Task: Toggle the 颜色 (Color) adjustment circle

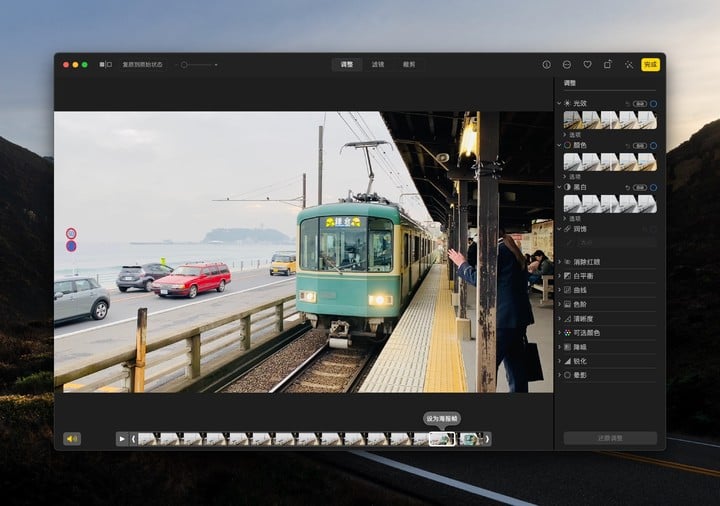Action: (654, 145)
